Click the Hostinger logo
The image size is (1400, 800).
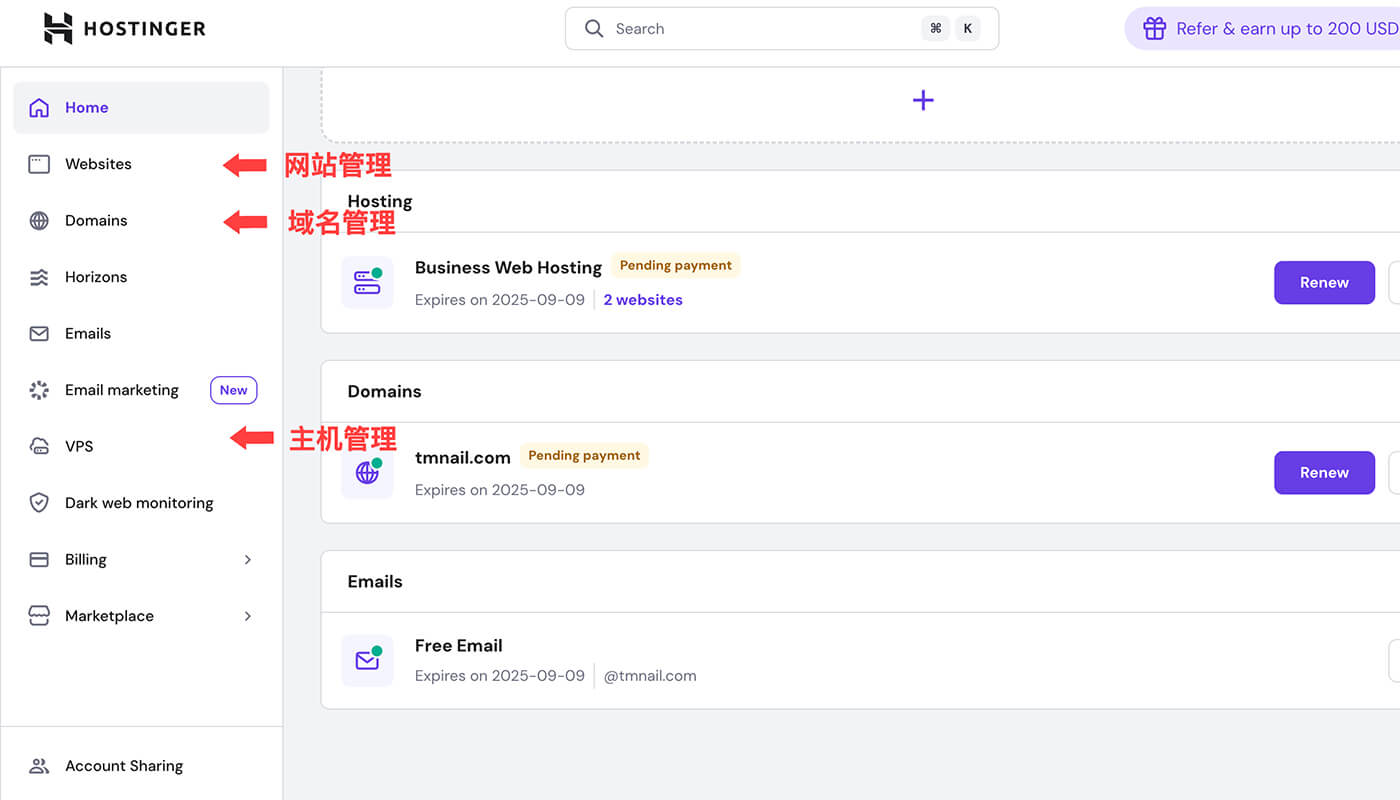[x=125, y=28]
